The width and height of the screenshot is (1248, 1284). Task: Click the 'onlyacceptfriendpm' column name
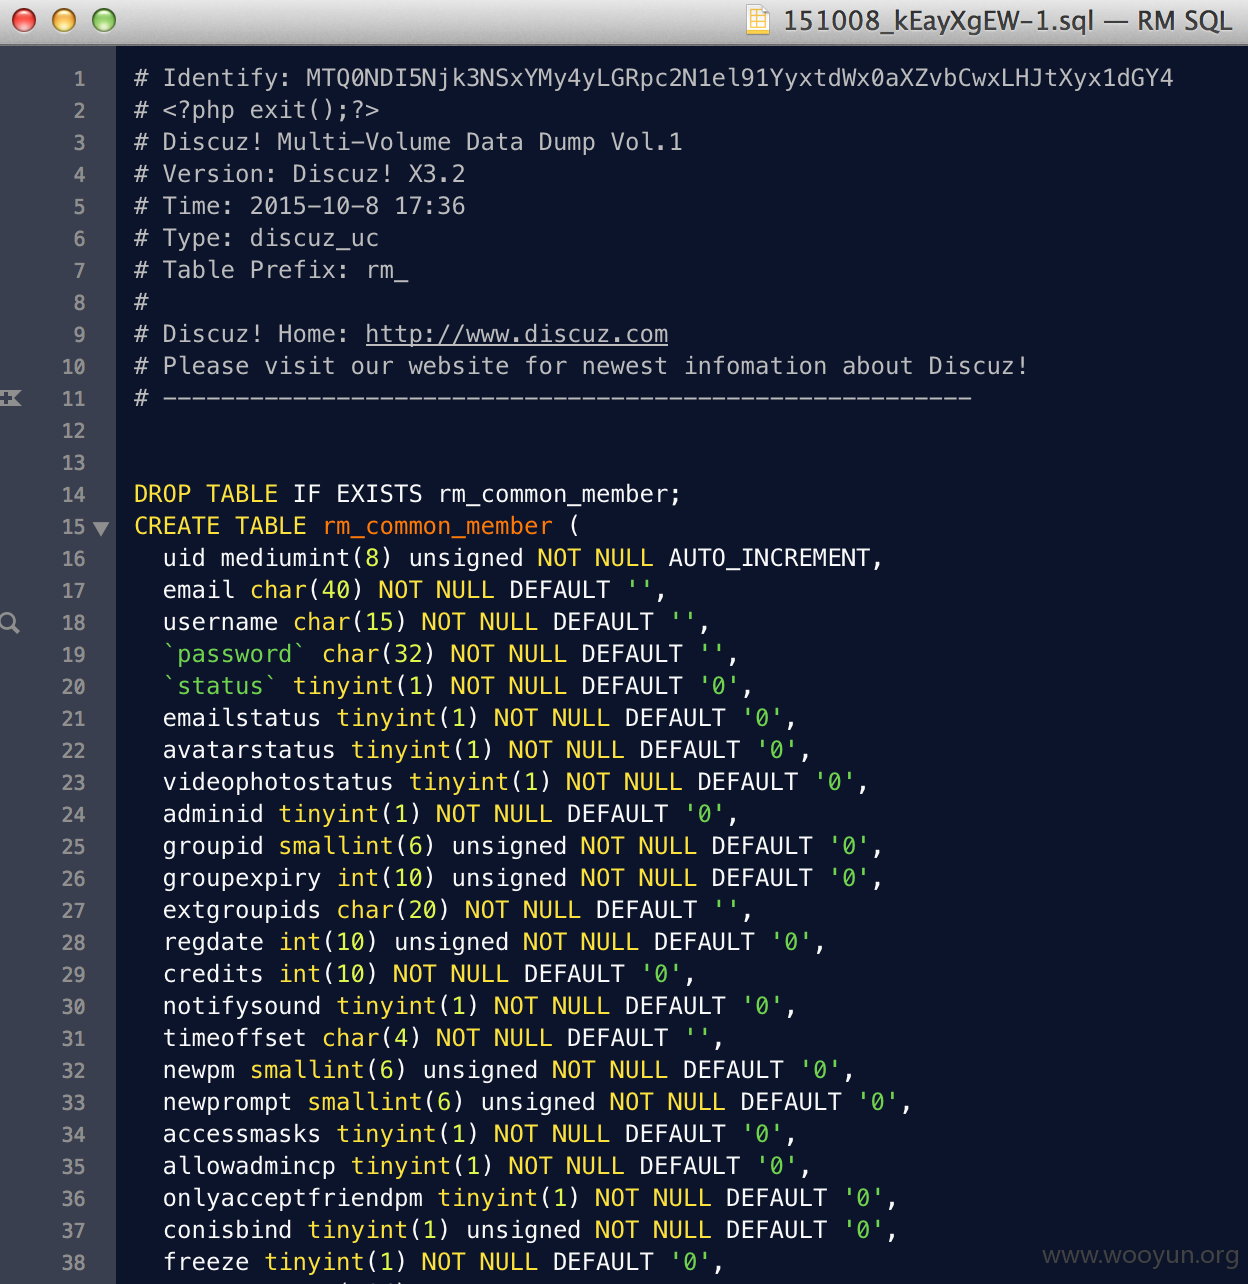pyautogui.click(x=293, y=1198)
